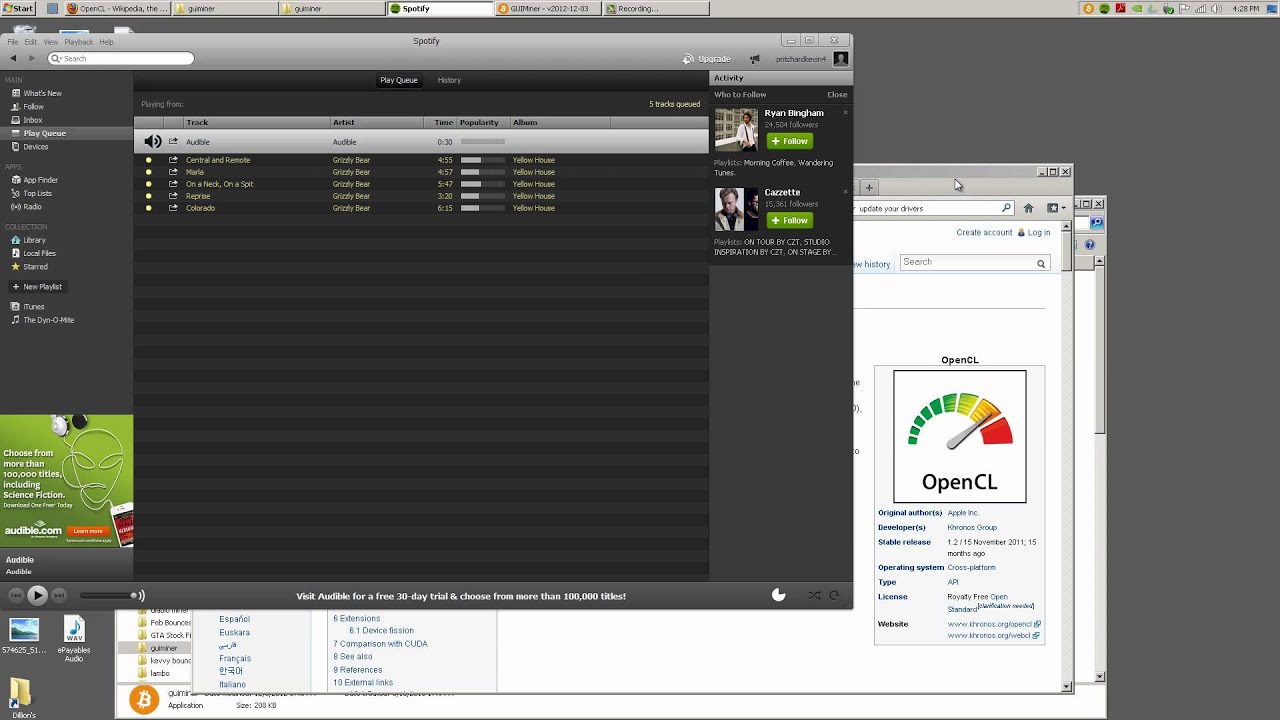Click share icon on the Audible track row

click(x=173, y=142)
